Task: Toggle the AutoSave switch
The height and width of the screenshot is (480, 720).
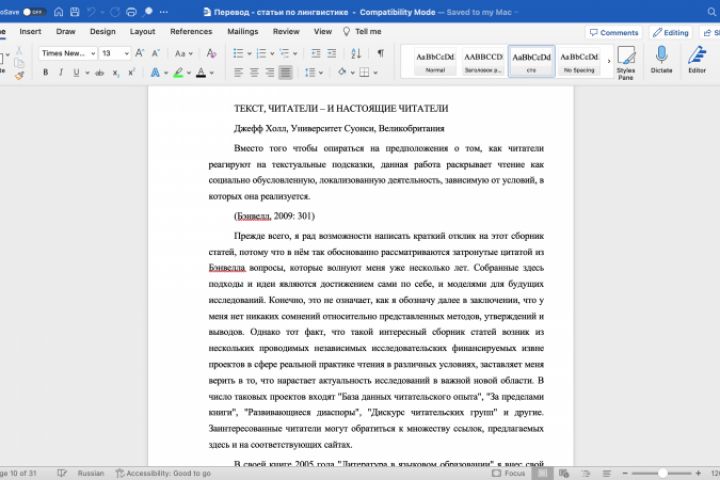Action: click(34, 12)
